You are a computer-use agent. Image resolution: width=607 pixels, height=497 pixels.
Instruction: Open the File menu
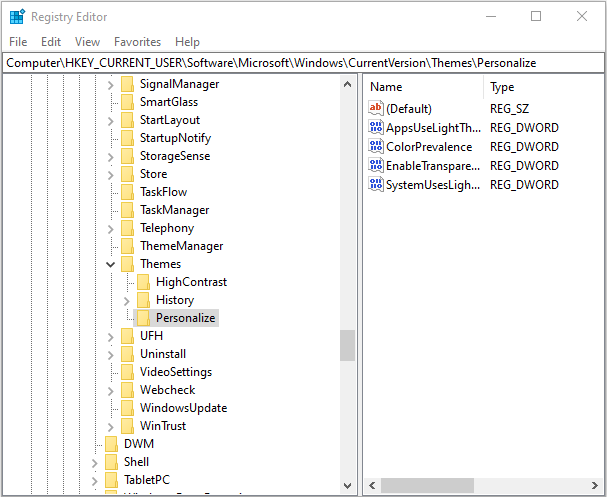click(18, 42)
